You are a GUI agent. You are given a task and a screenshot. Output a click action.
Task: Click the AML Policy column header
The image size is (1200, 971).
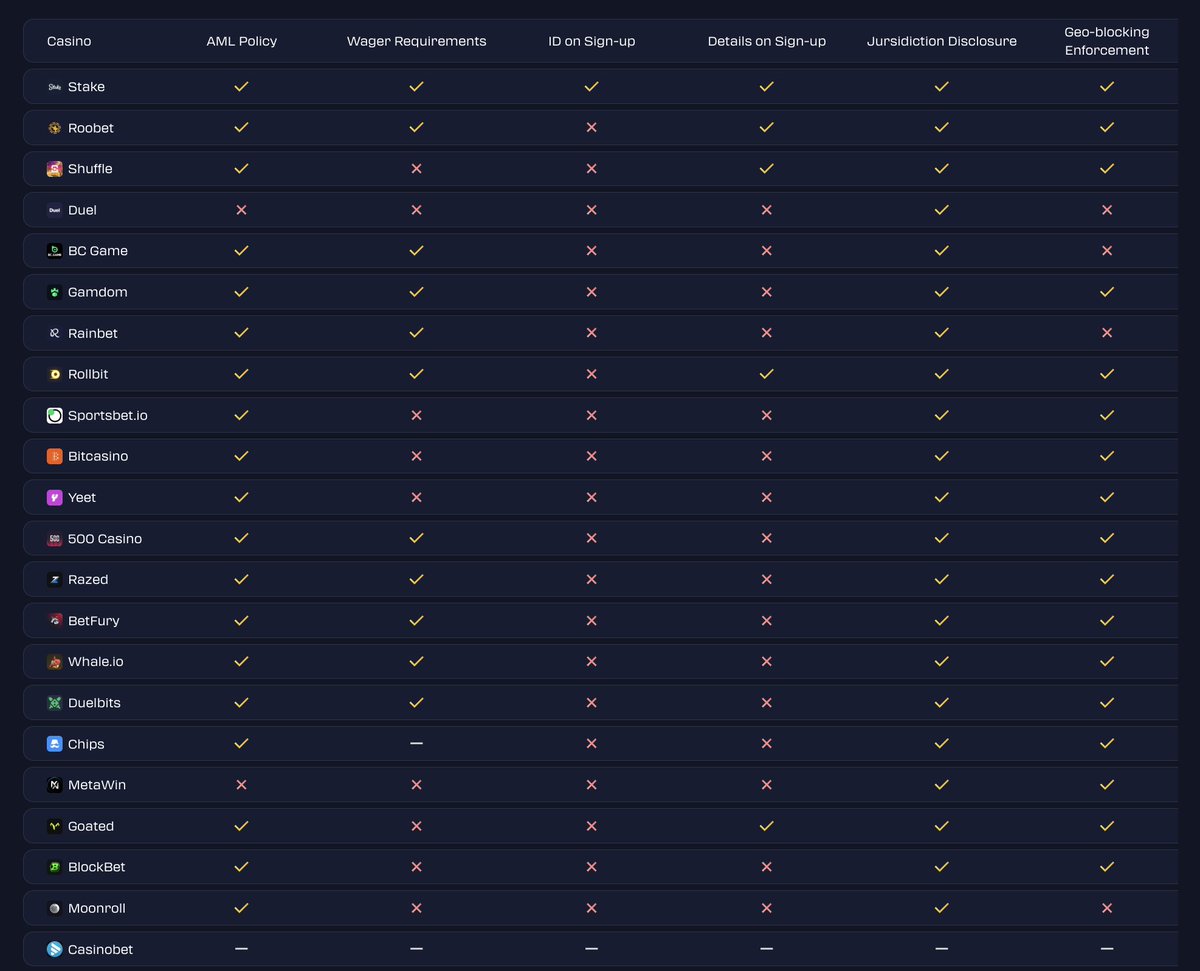(242, 41)
